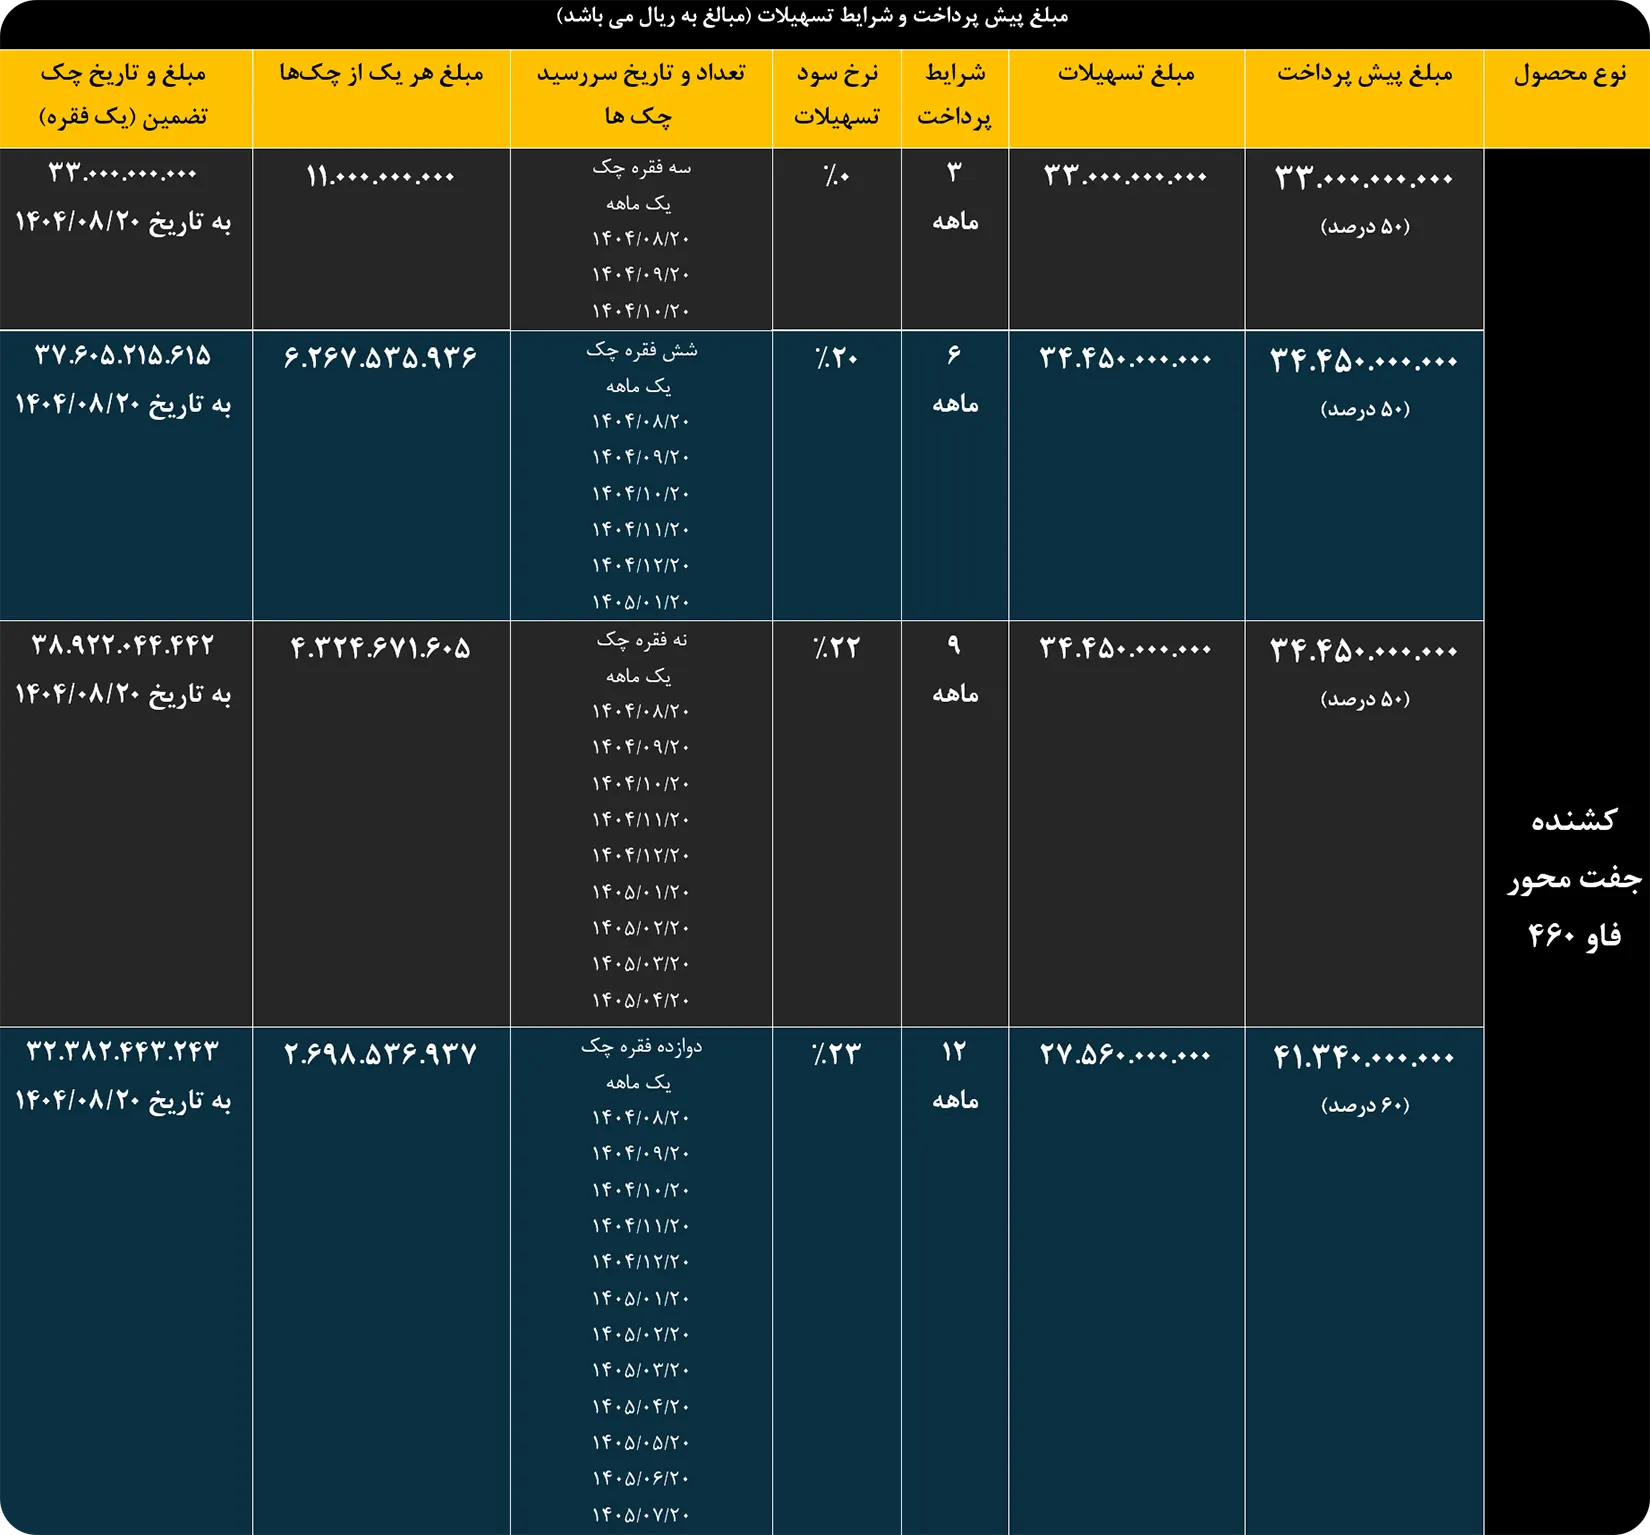1650x1535 pixels.
Task: Select the '۹ ماهه' payment term cell
Action: pyautogui.click(x=954, y=668)
